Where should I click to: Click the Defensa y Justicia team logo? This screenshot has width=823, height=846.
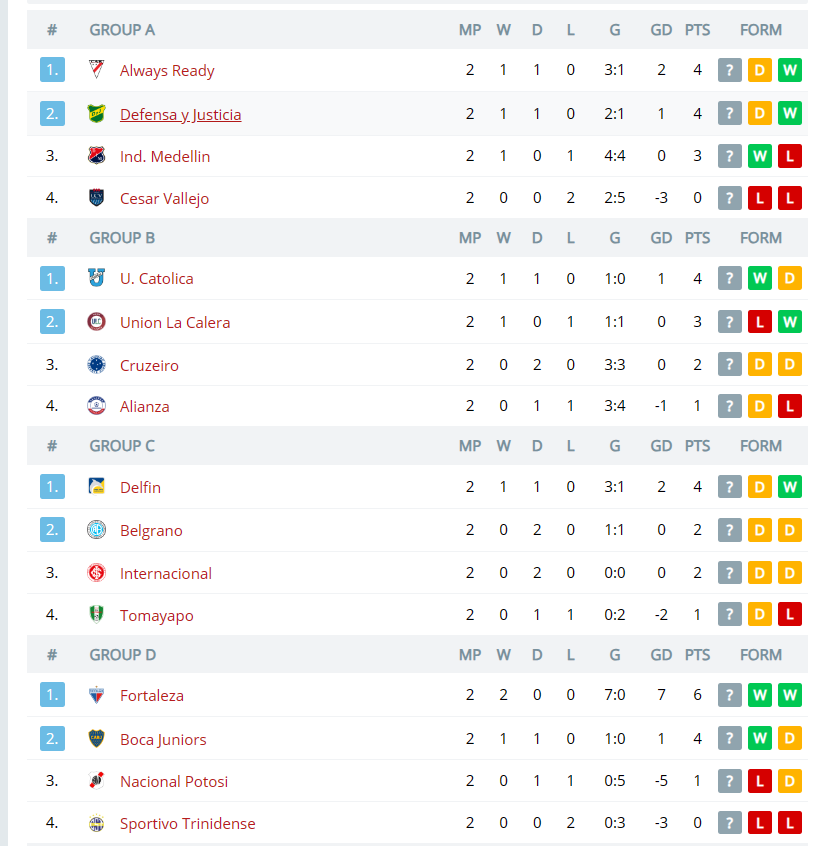[x=97, y=114]
